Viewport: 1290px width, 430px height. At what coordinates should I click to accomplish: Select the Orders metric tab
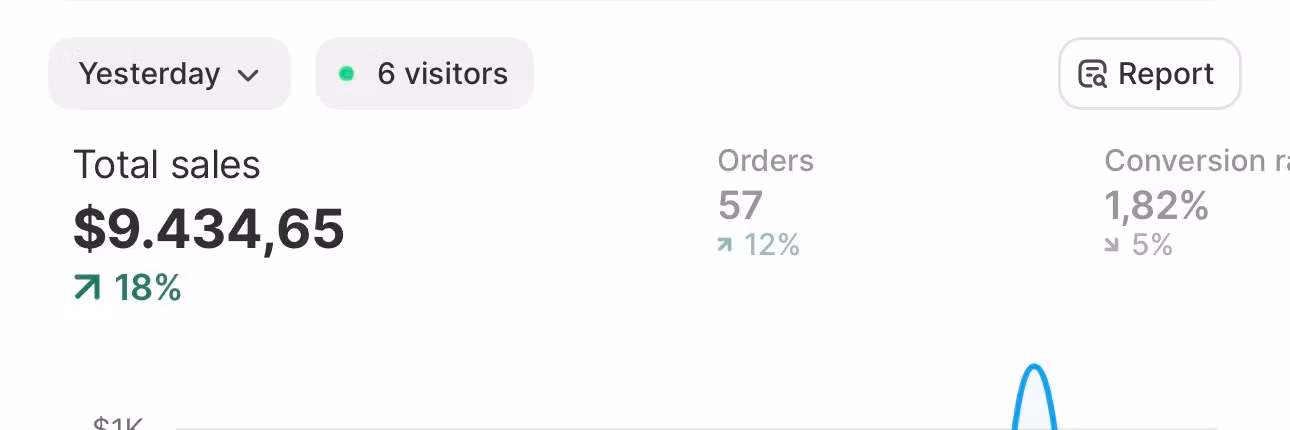point(765,161)
